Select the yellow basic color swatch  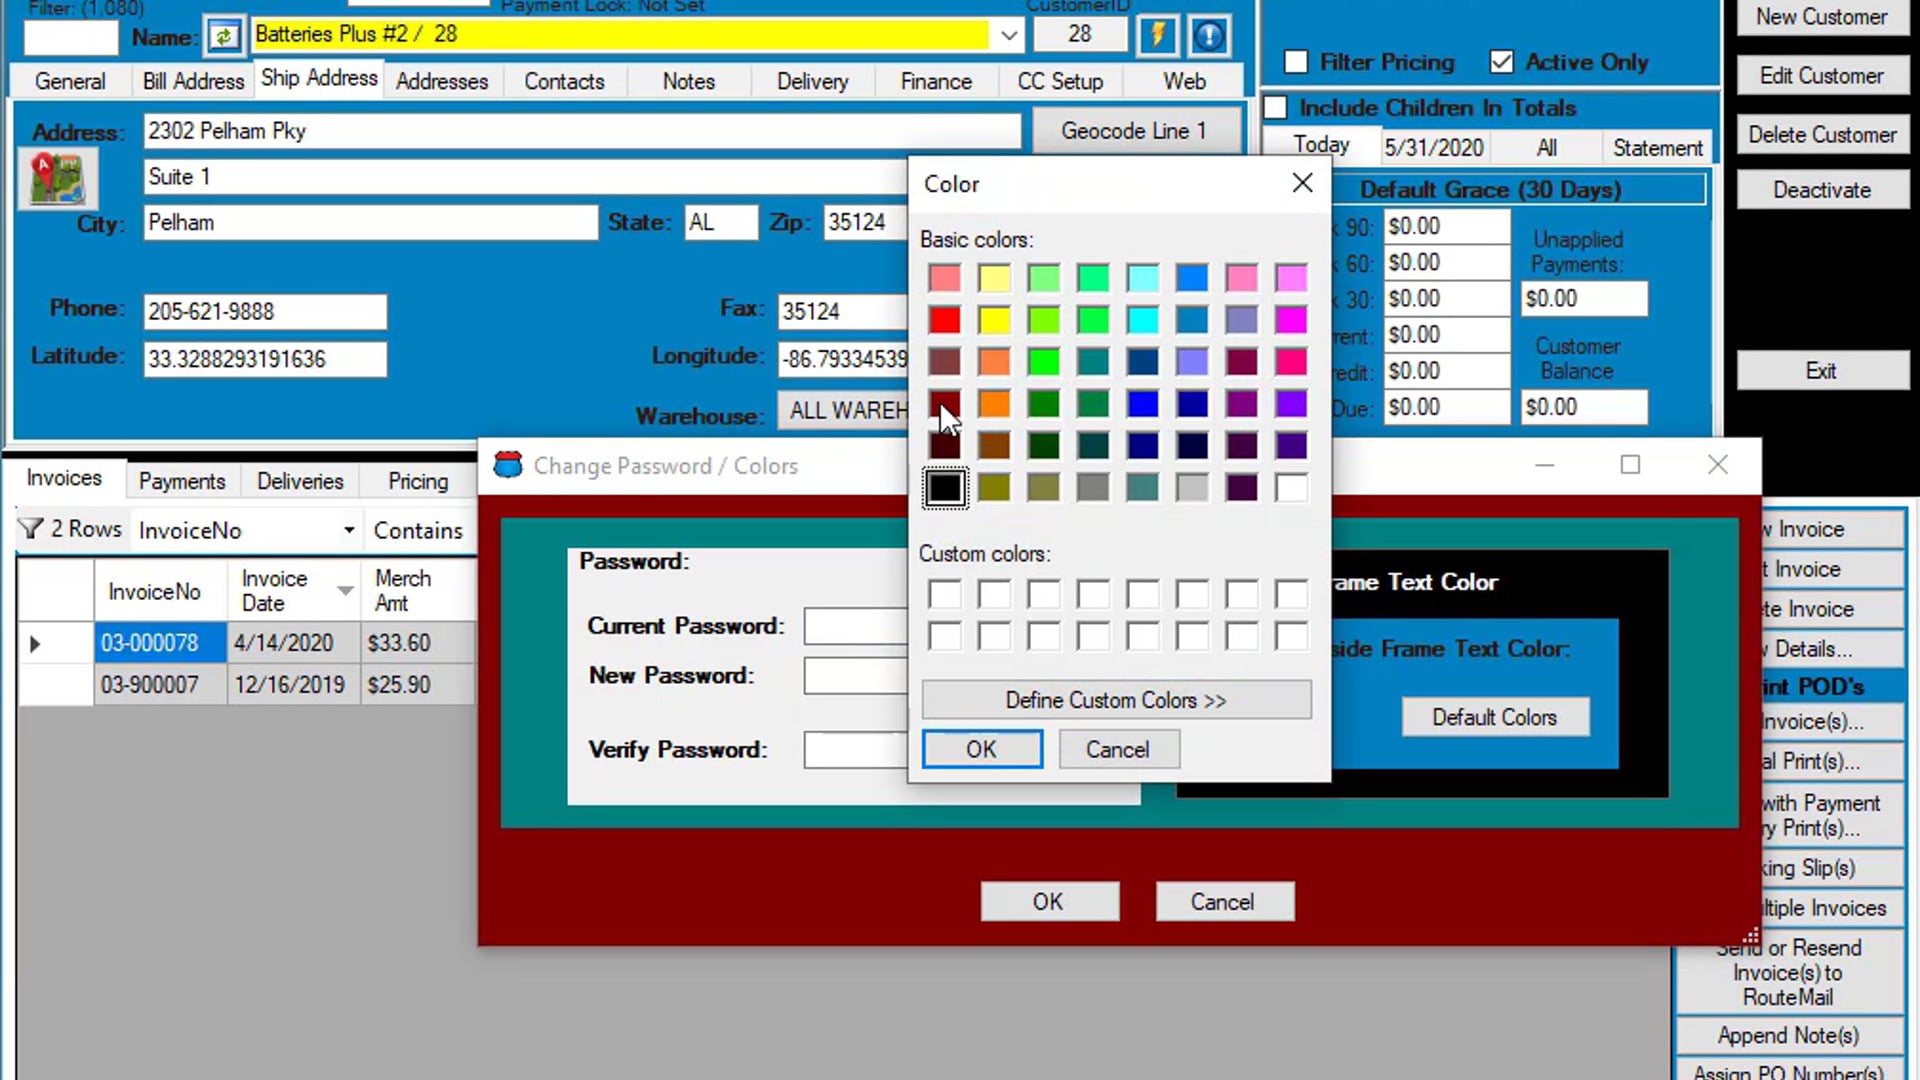994,320
